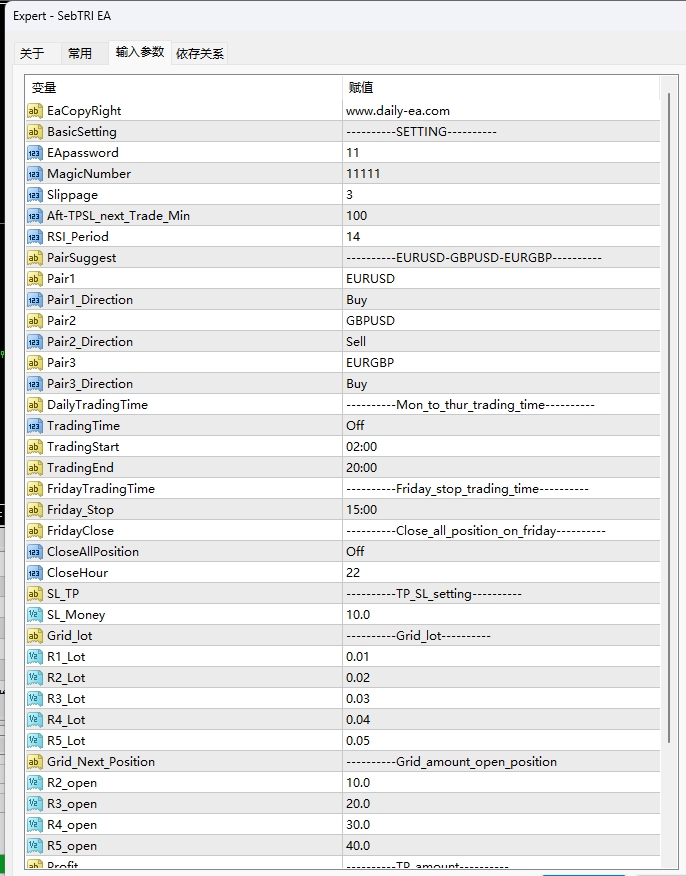
Task: Edit the TradingStart 02:00 value field
Action: click(x=362, y=447)
